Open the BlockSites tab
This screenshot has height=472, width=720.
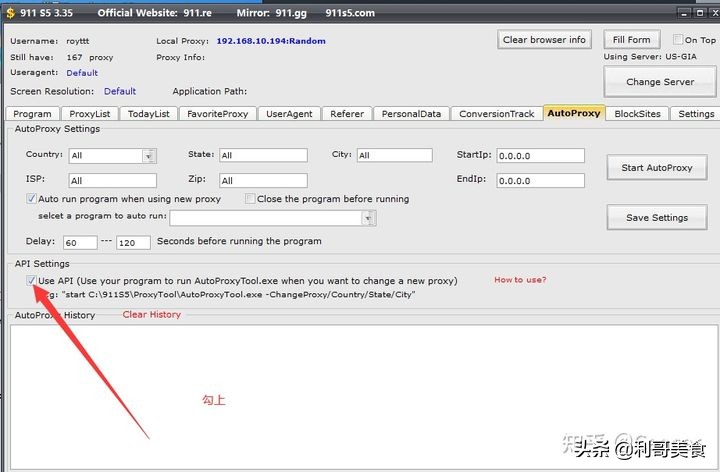tap(637, 114)
